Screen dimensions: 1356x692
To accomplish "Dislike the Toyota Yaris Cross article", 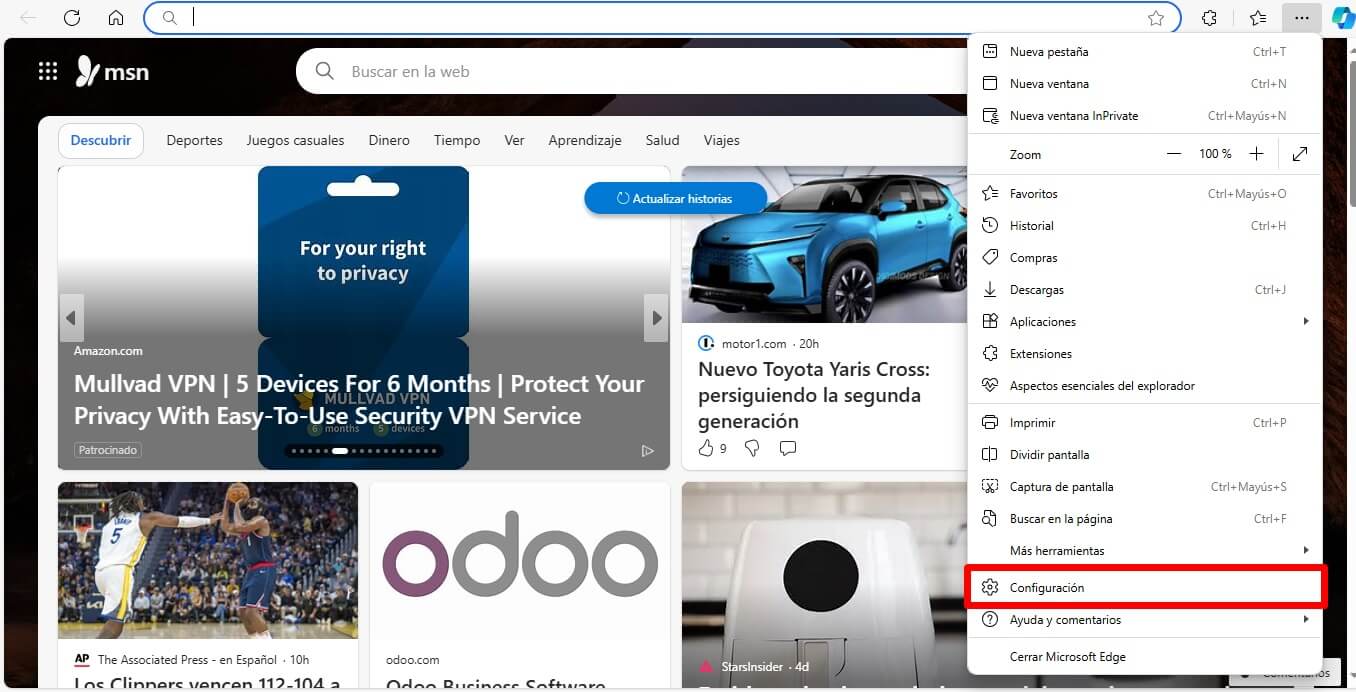I will [752, 448].
